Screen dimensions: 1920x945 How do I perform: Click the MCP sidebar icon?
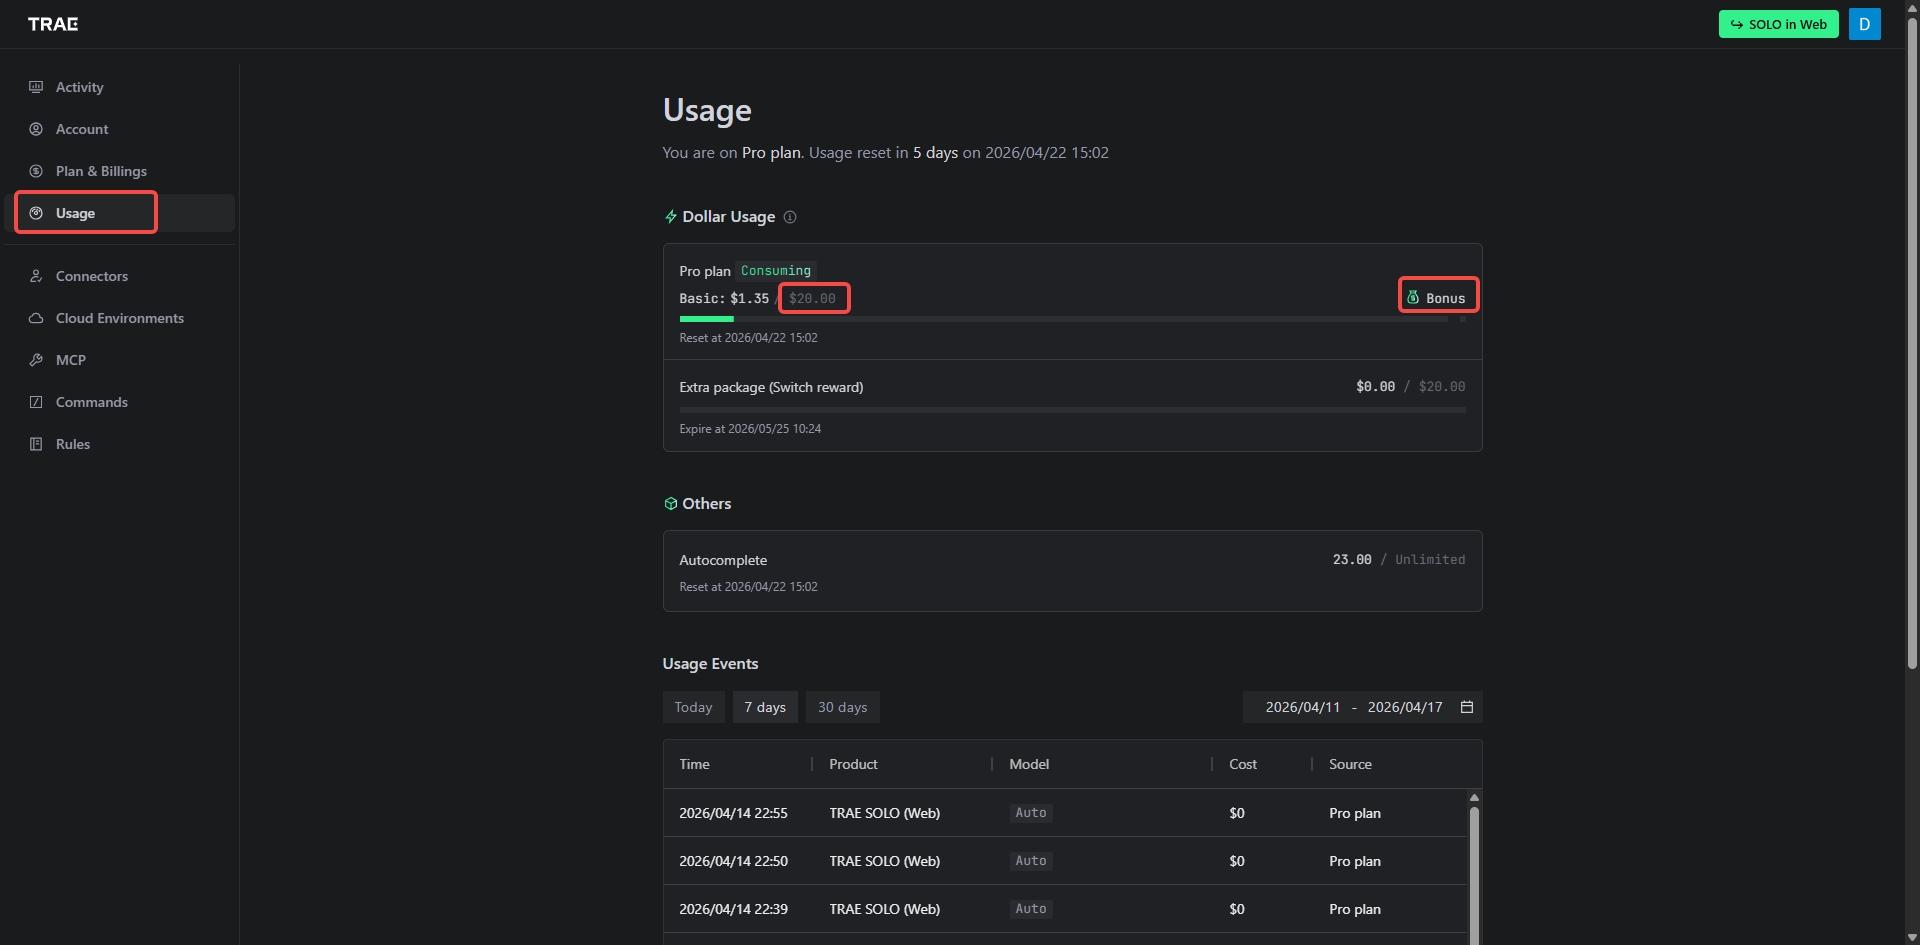pos(36,360)
